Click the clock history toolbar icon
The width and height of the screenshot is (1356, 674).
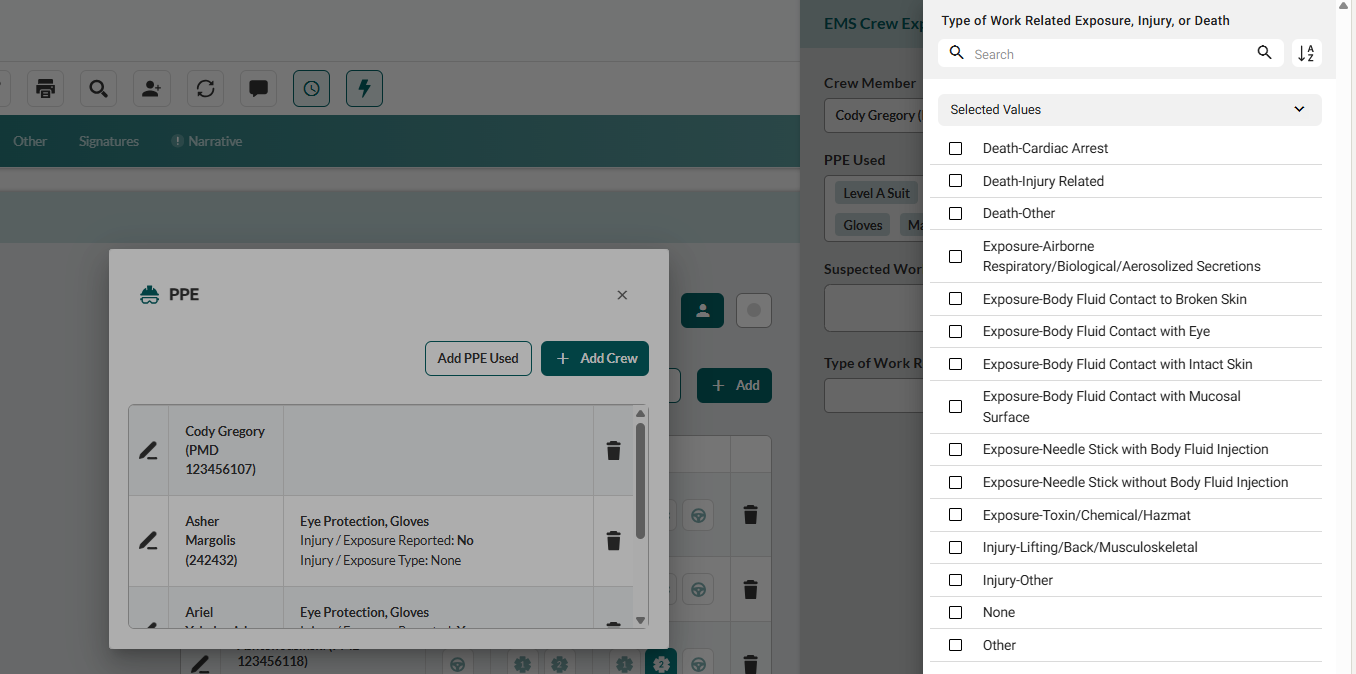point(311,89)
